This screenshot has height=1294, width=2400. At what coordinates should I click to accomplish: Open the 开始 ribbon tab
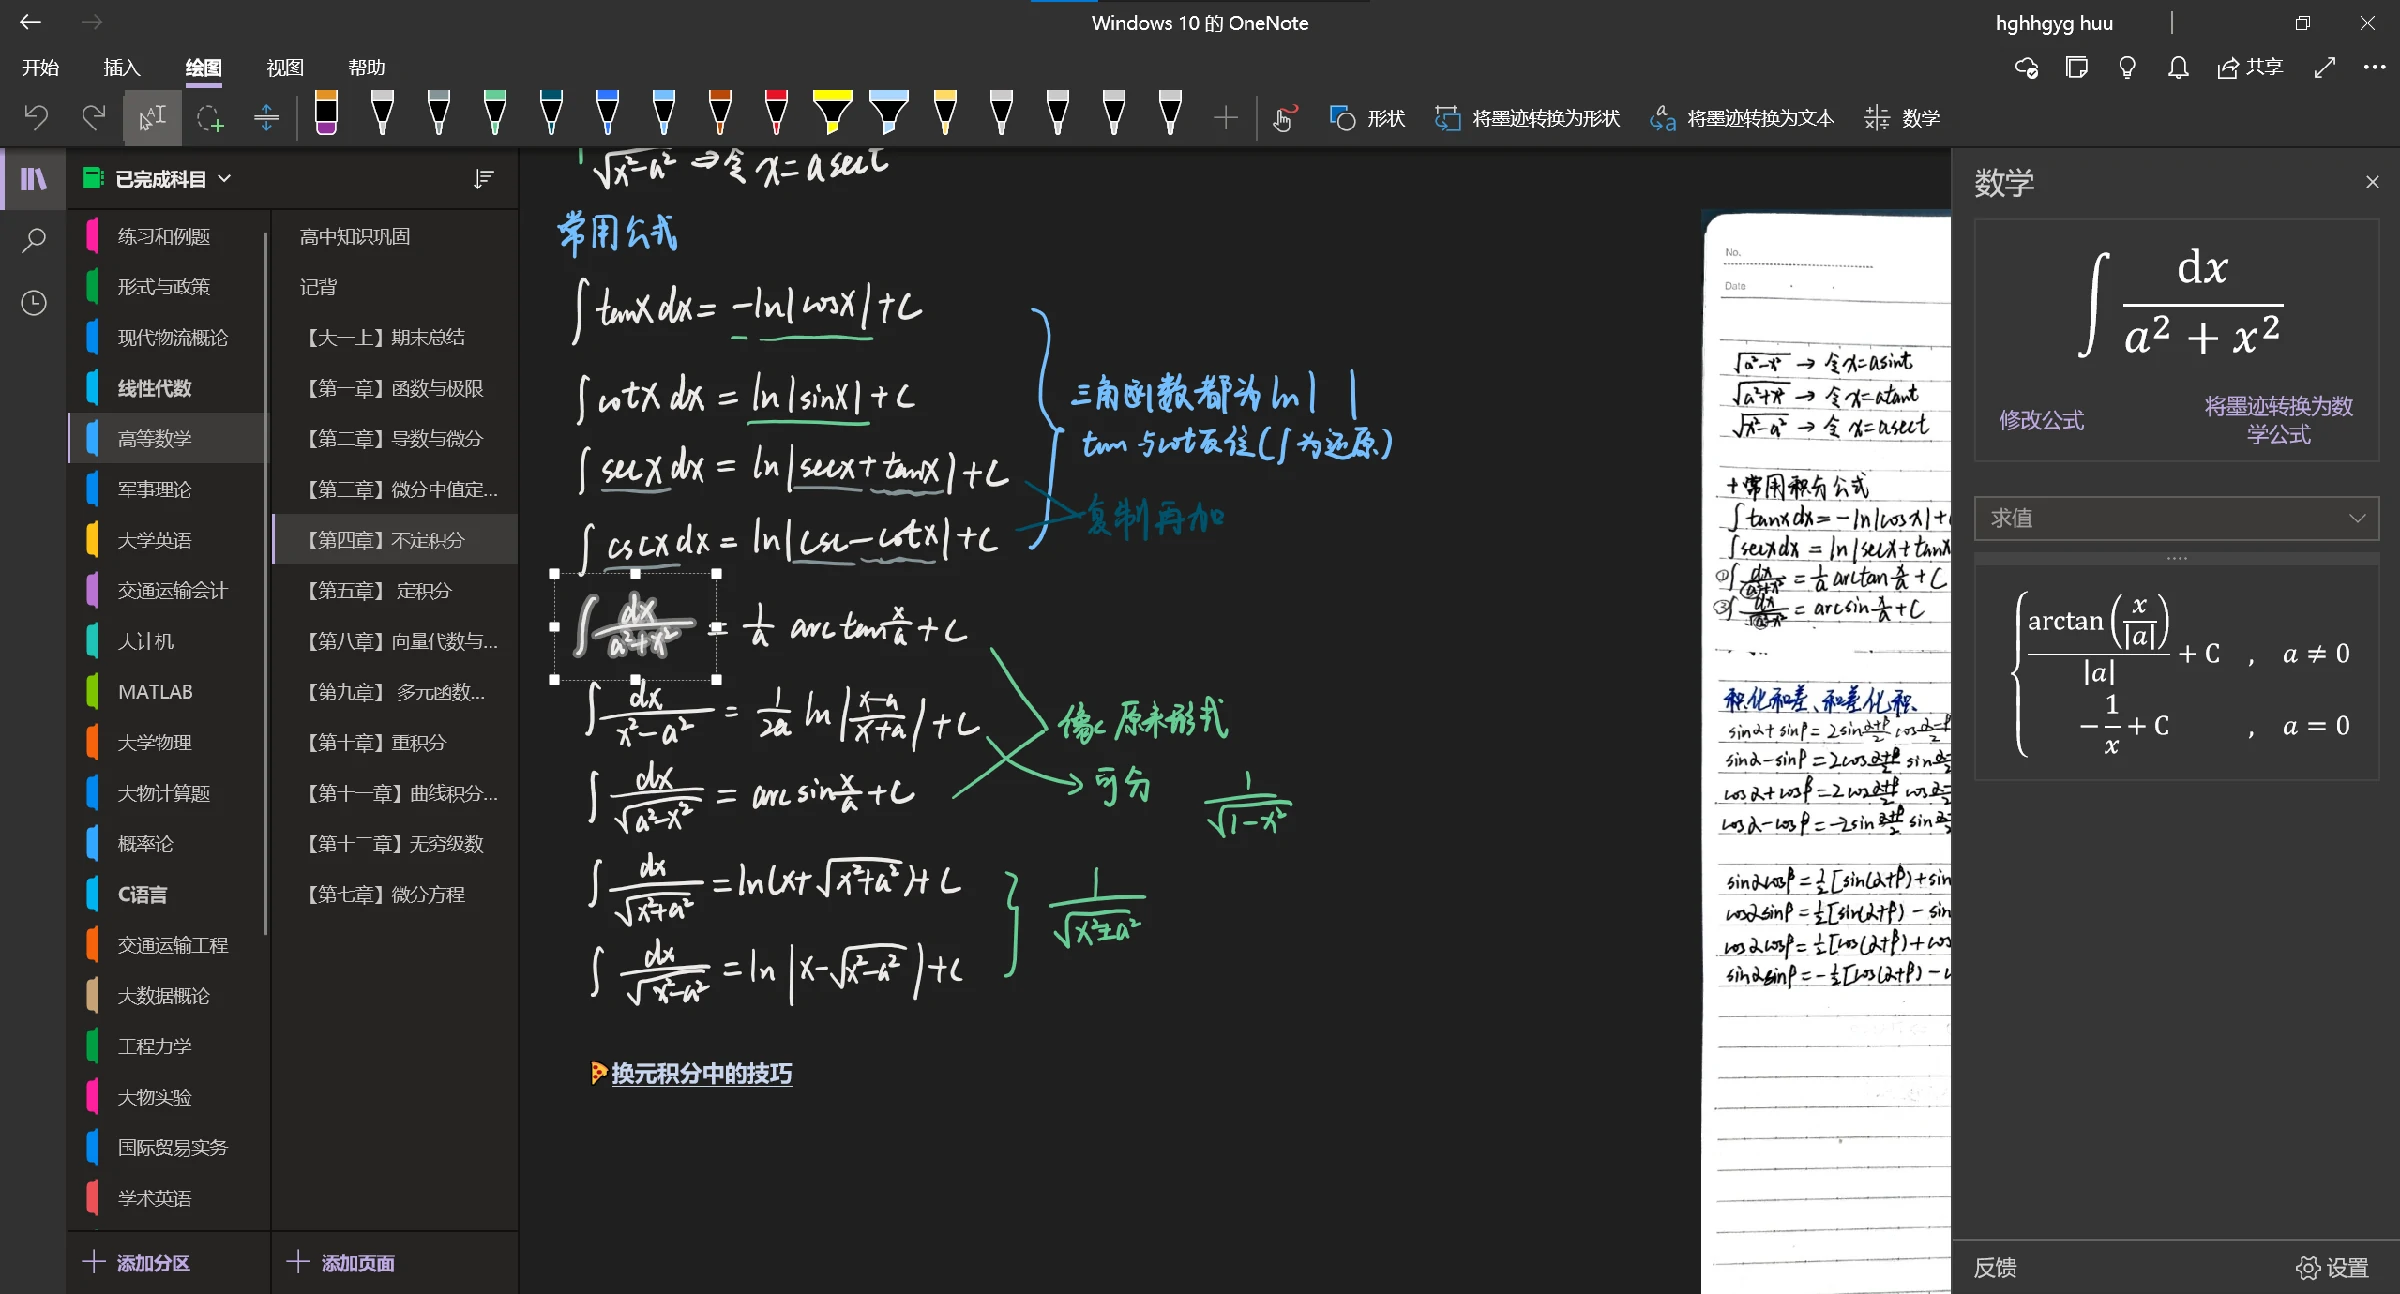pos(40,67)
